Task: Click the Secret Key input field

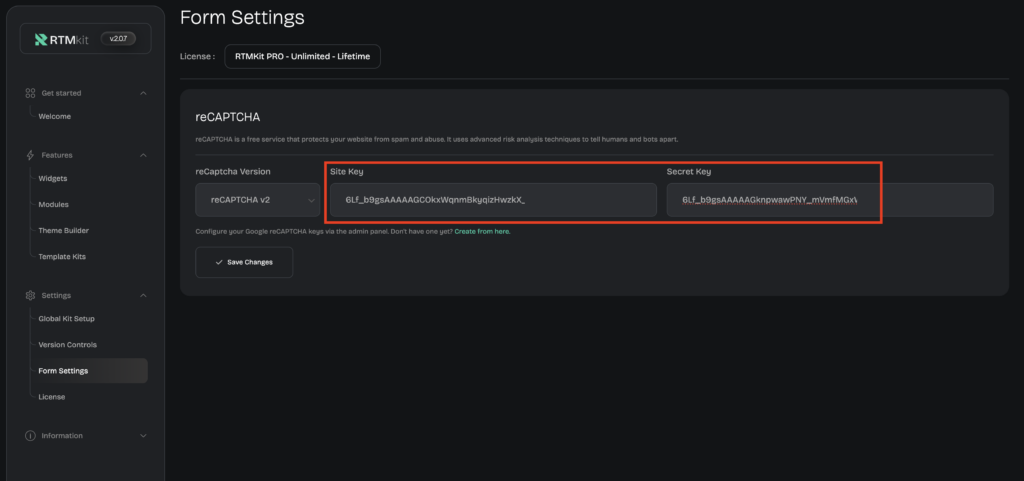Action: tap(830, 200)
